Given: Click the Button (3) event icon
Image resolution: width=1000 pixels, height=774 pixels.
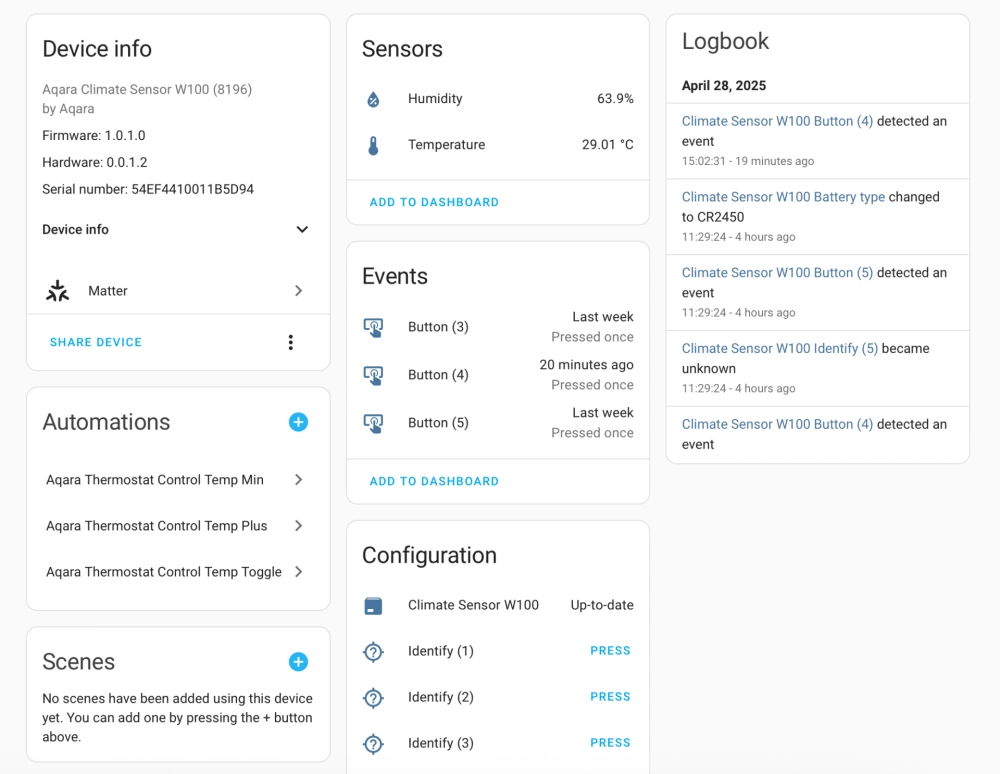Looking at the screenshot, I should click(373, 327).
